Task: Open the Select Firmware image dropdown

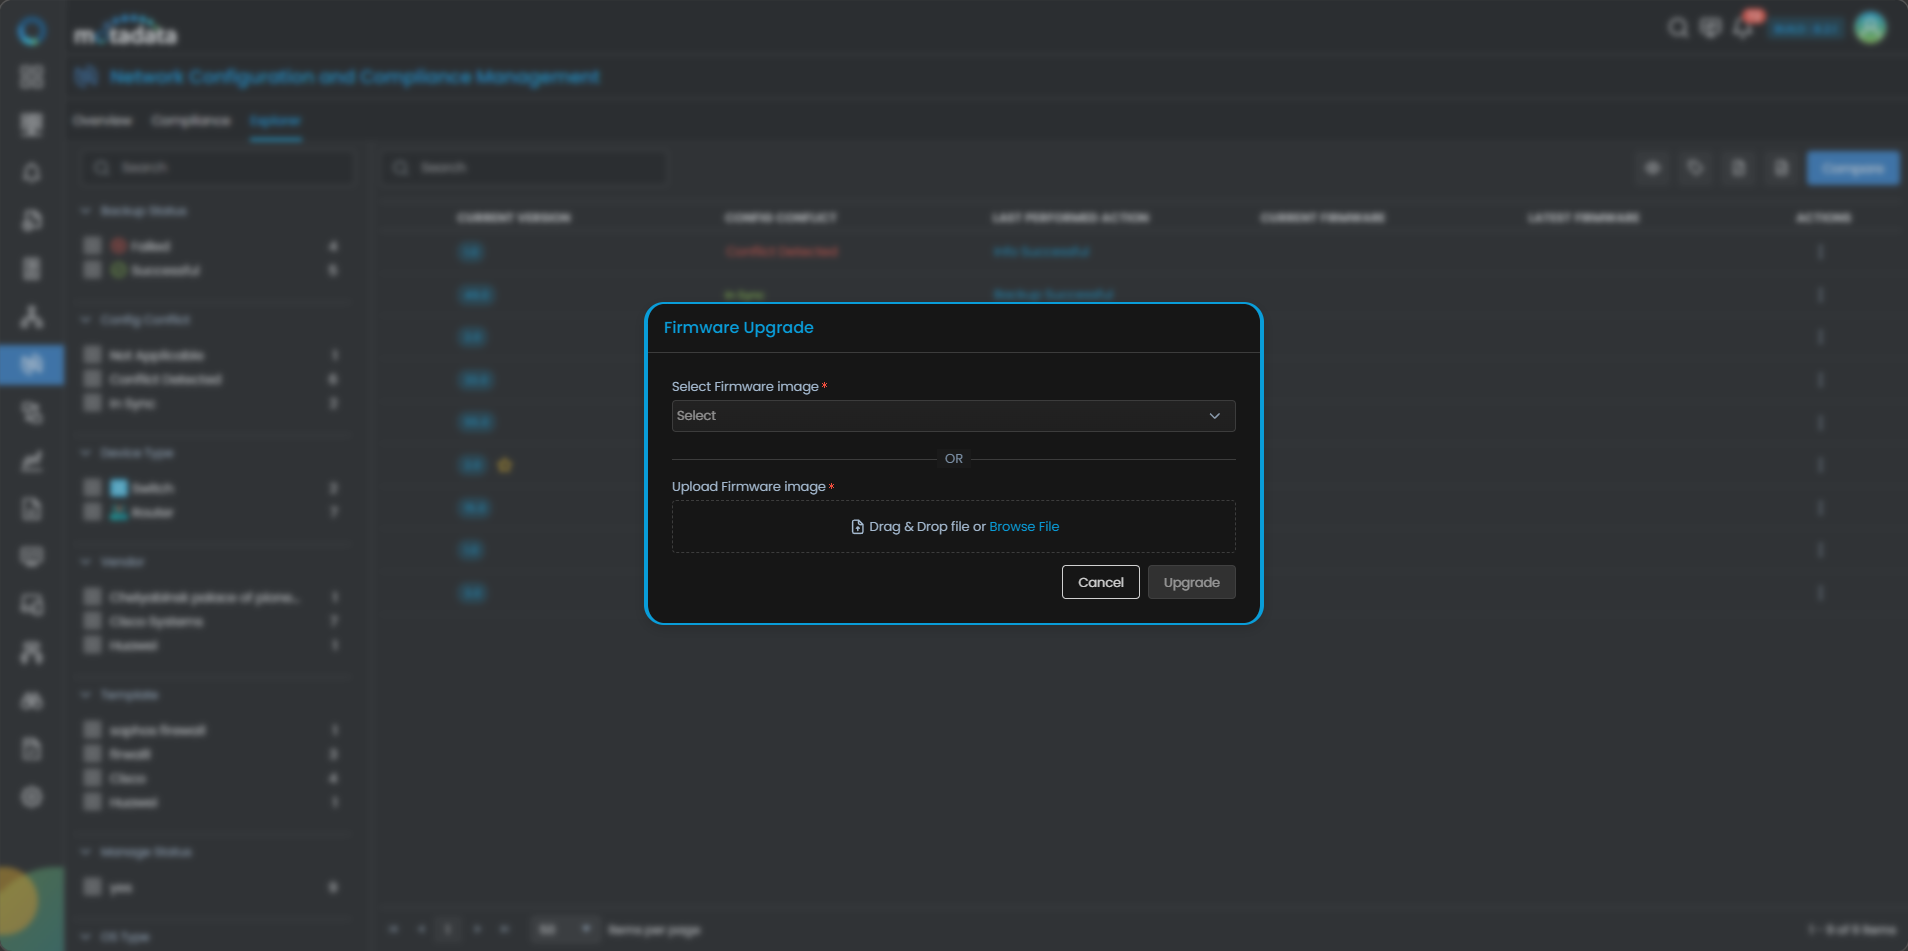Action: pos(952,416)
